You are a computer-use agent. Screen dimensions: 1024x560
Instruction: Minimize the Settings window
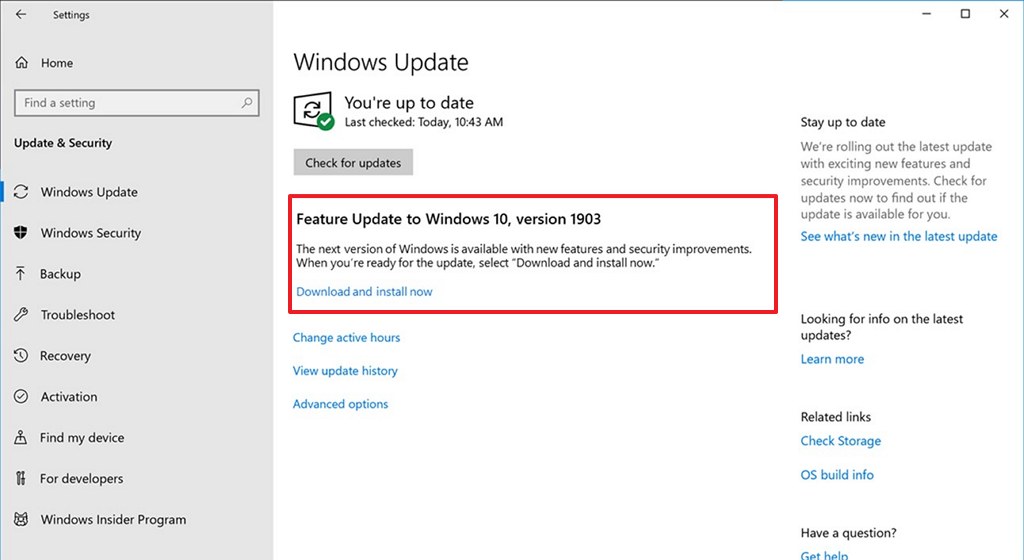tap(926, 14)
